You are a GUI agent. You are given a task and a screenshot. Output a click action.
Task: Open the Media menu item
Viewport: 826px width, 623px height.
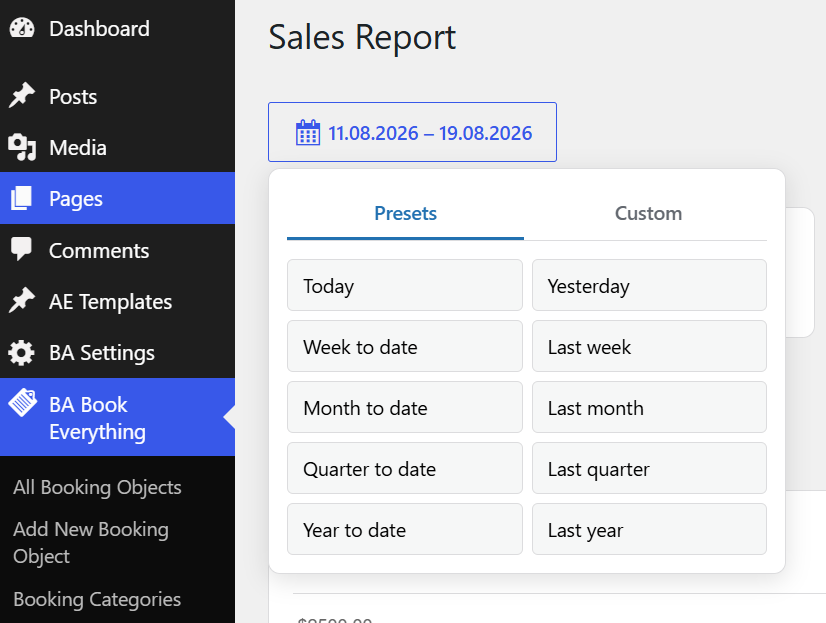click(x=117, y=147)
